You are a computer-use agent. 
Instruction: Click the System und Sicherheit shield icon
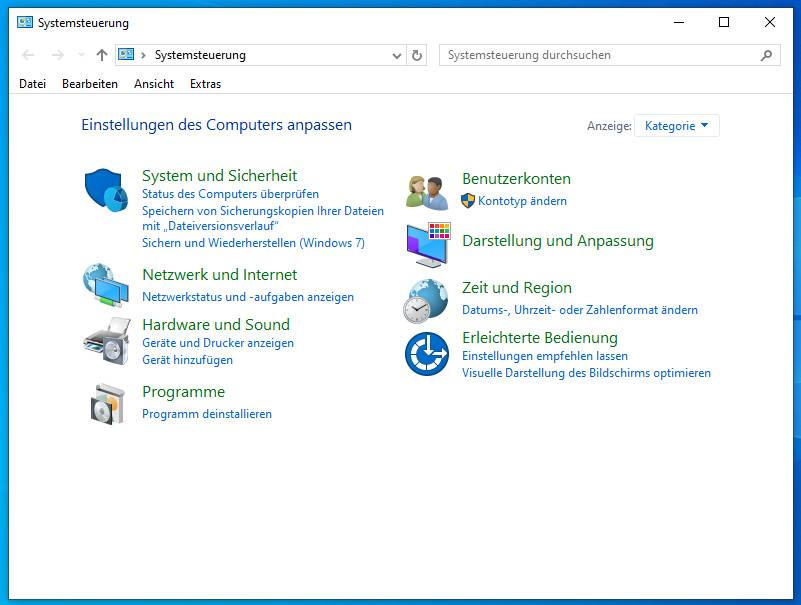pyautogui.click(x=105, y=189)
